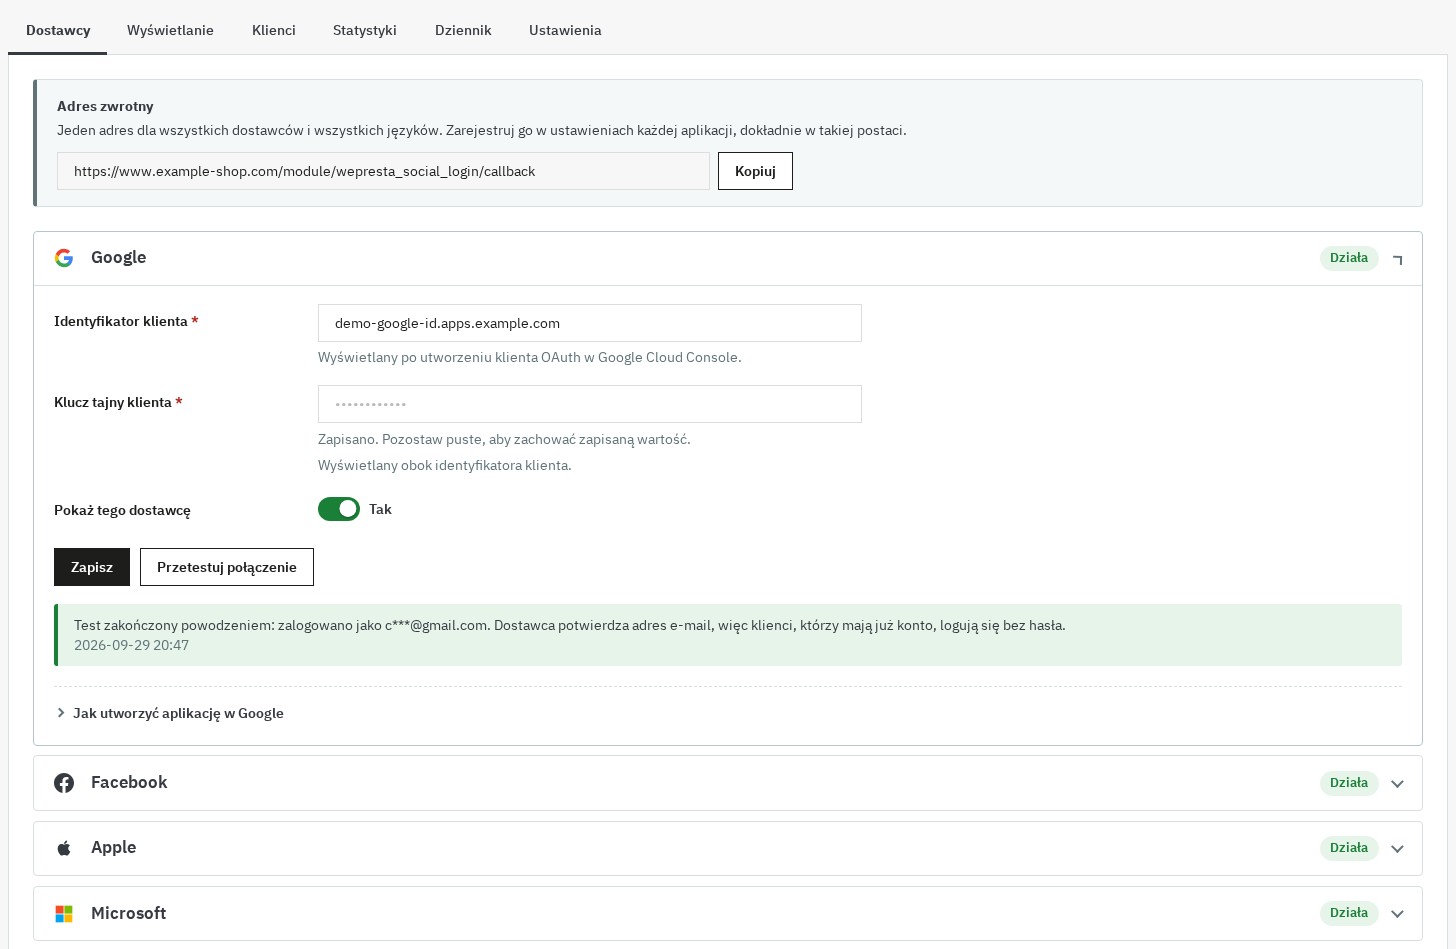Viewport: 1456px width, 949px height.
Task: Collapse the Google provider panel arrow
Action: pos(1398,259)
